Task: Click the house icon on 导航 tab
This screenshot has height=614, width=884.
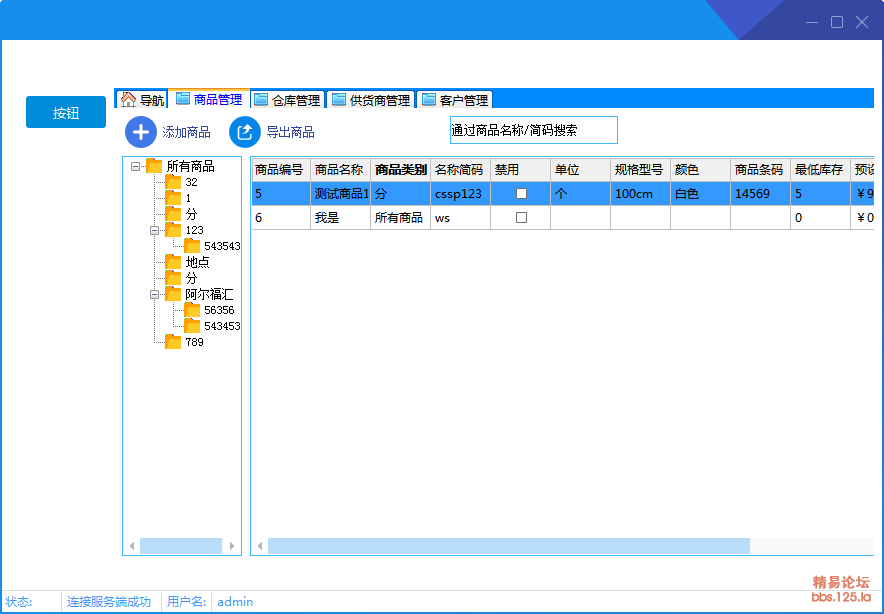Action: click(x=129, y=99)
